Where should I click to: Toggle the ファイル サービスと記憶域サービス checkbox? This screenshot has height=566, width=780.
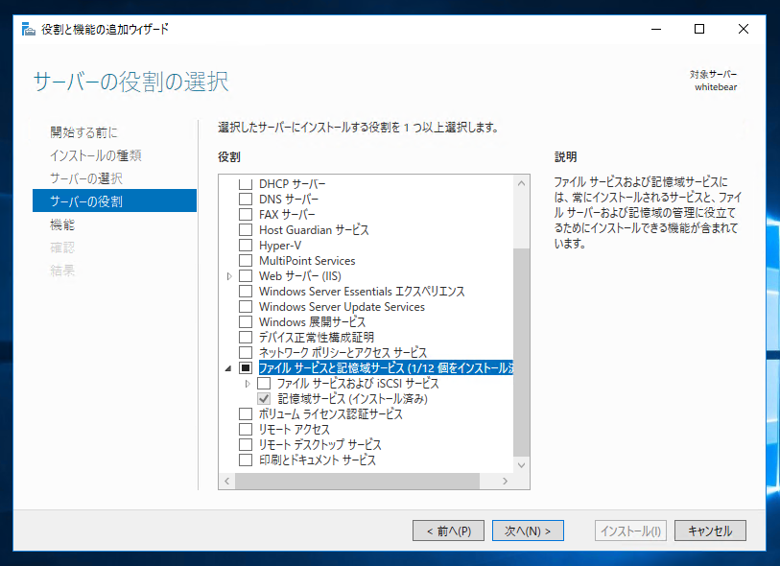tap(245, 368)
